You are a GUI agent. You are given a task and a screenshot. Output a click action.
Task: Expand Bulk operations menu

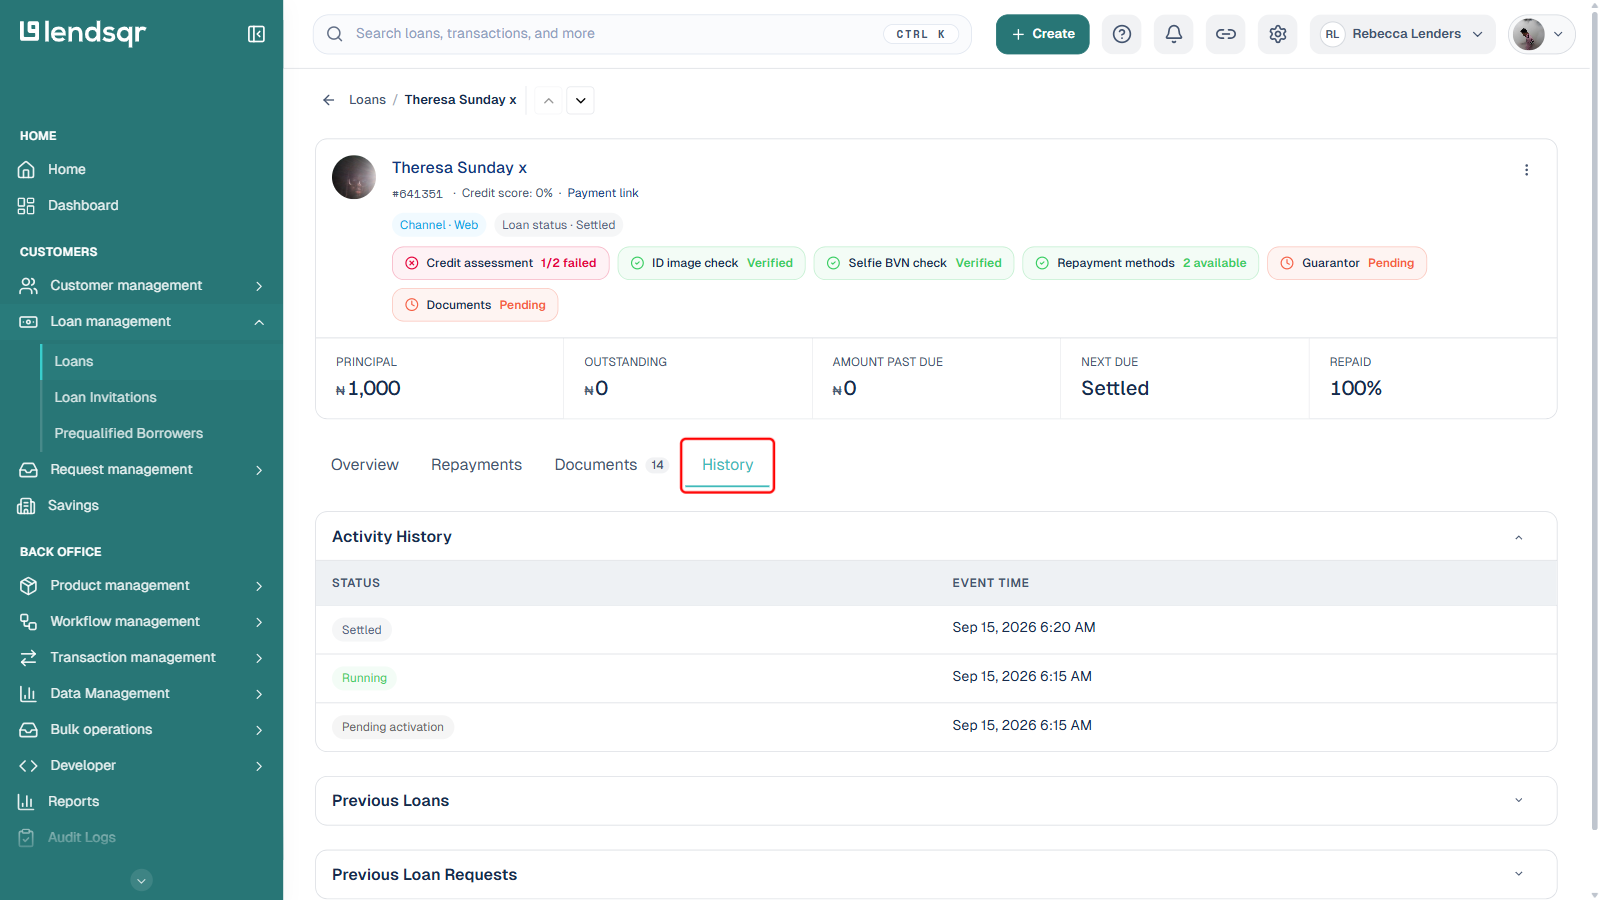[141, 730]
